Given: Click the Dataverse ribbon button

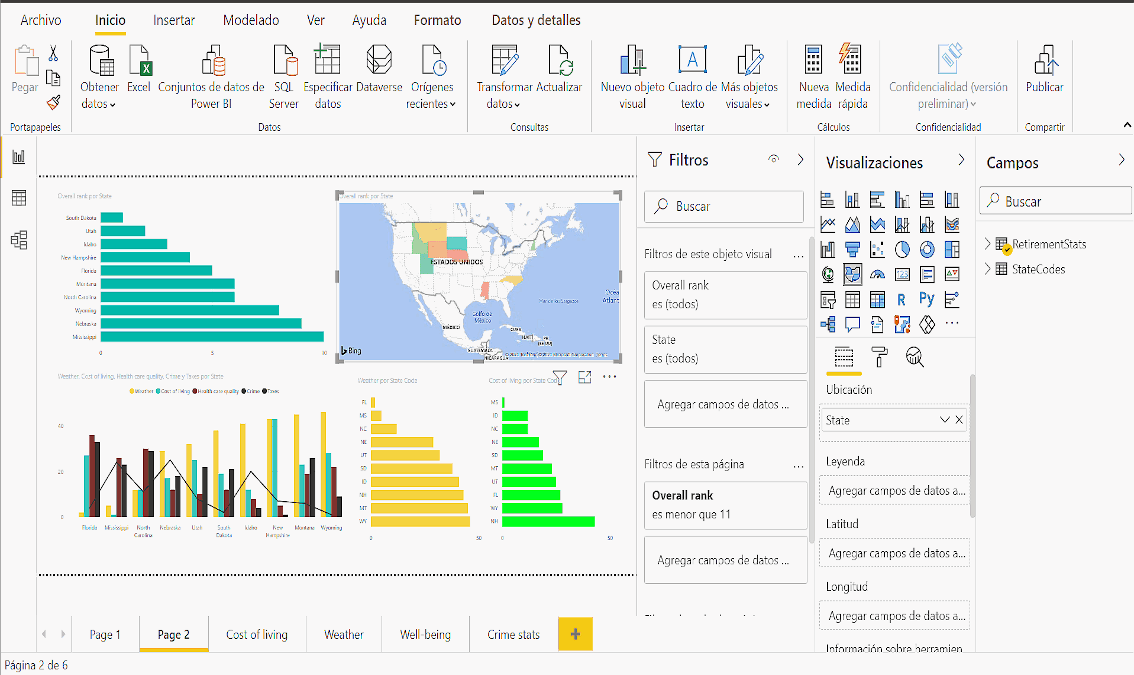Looking at the screenshot, I should (x=379, y=69).
